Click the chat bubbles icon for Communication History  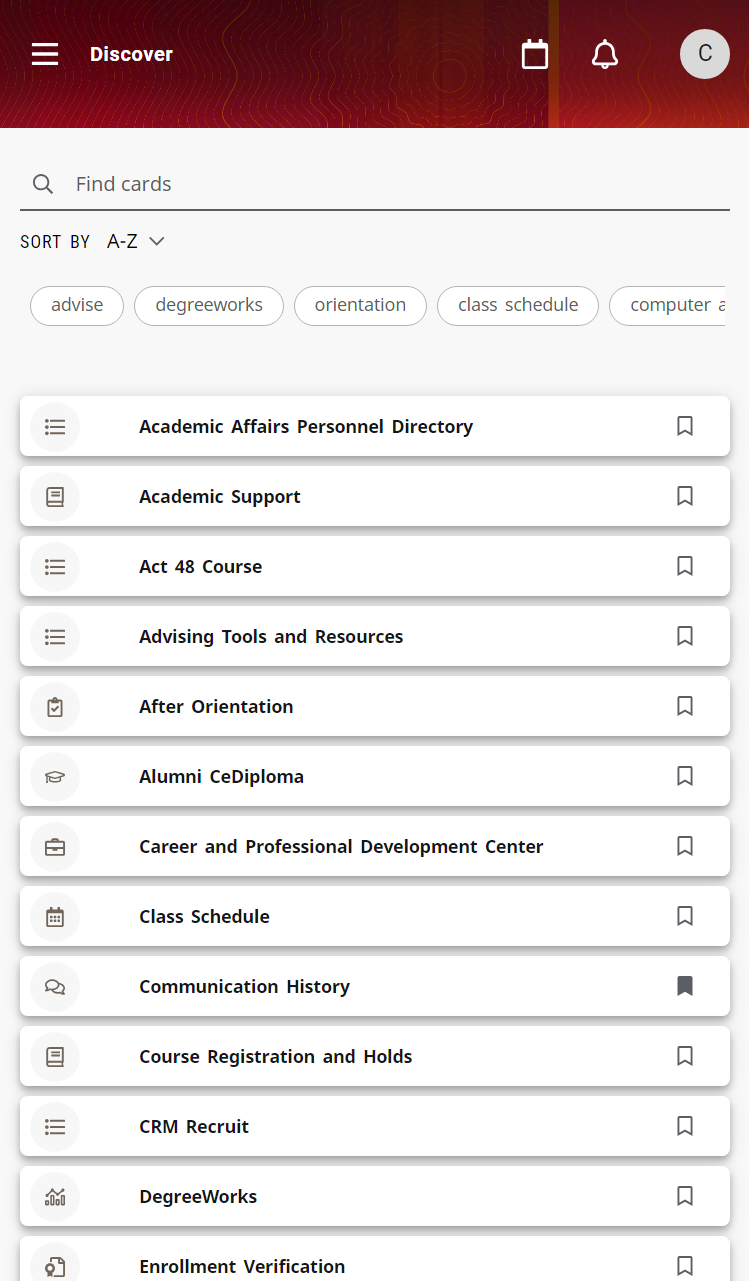point(55,987)
